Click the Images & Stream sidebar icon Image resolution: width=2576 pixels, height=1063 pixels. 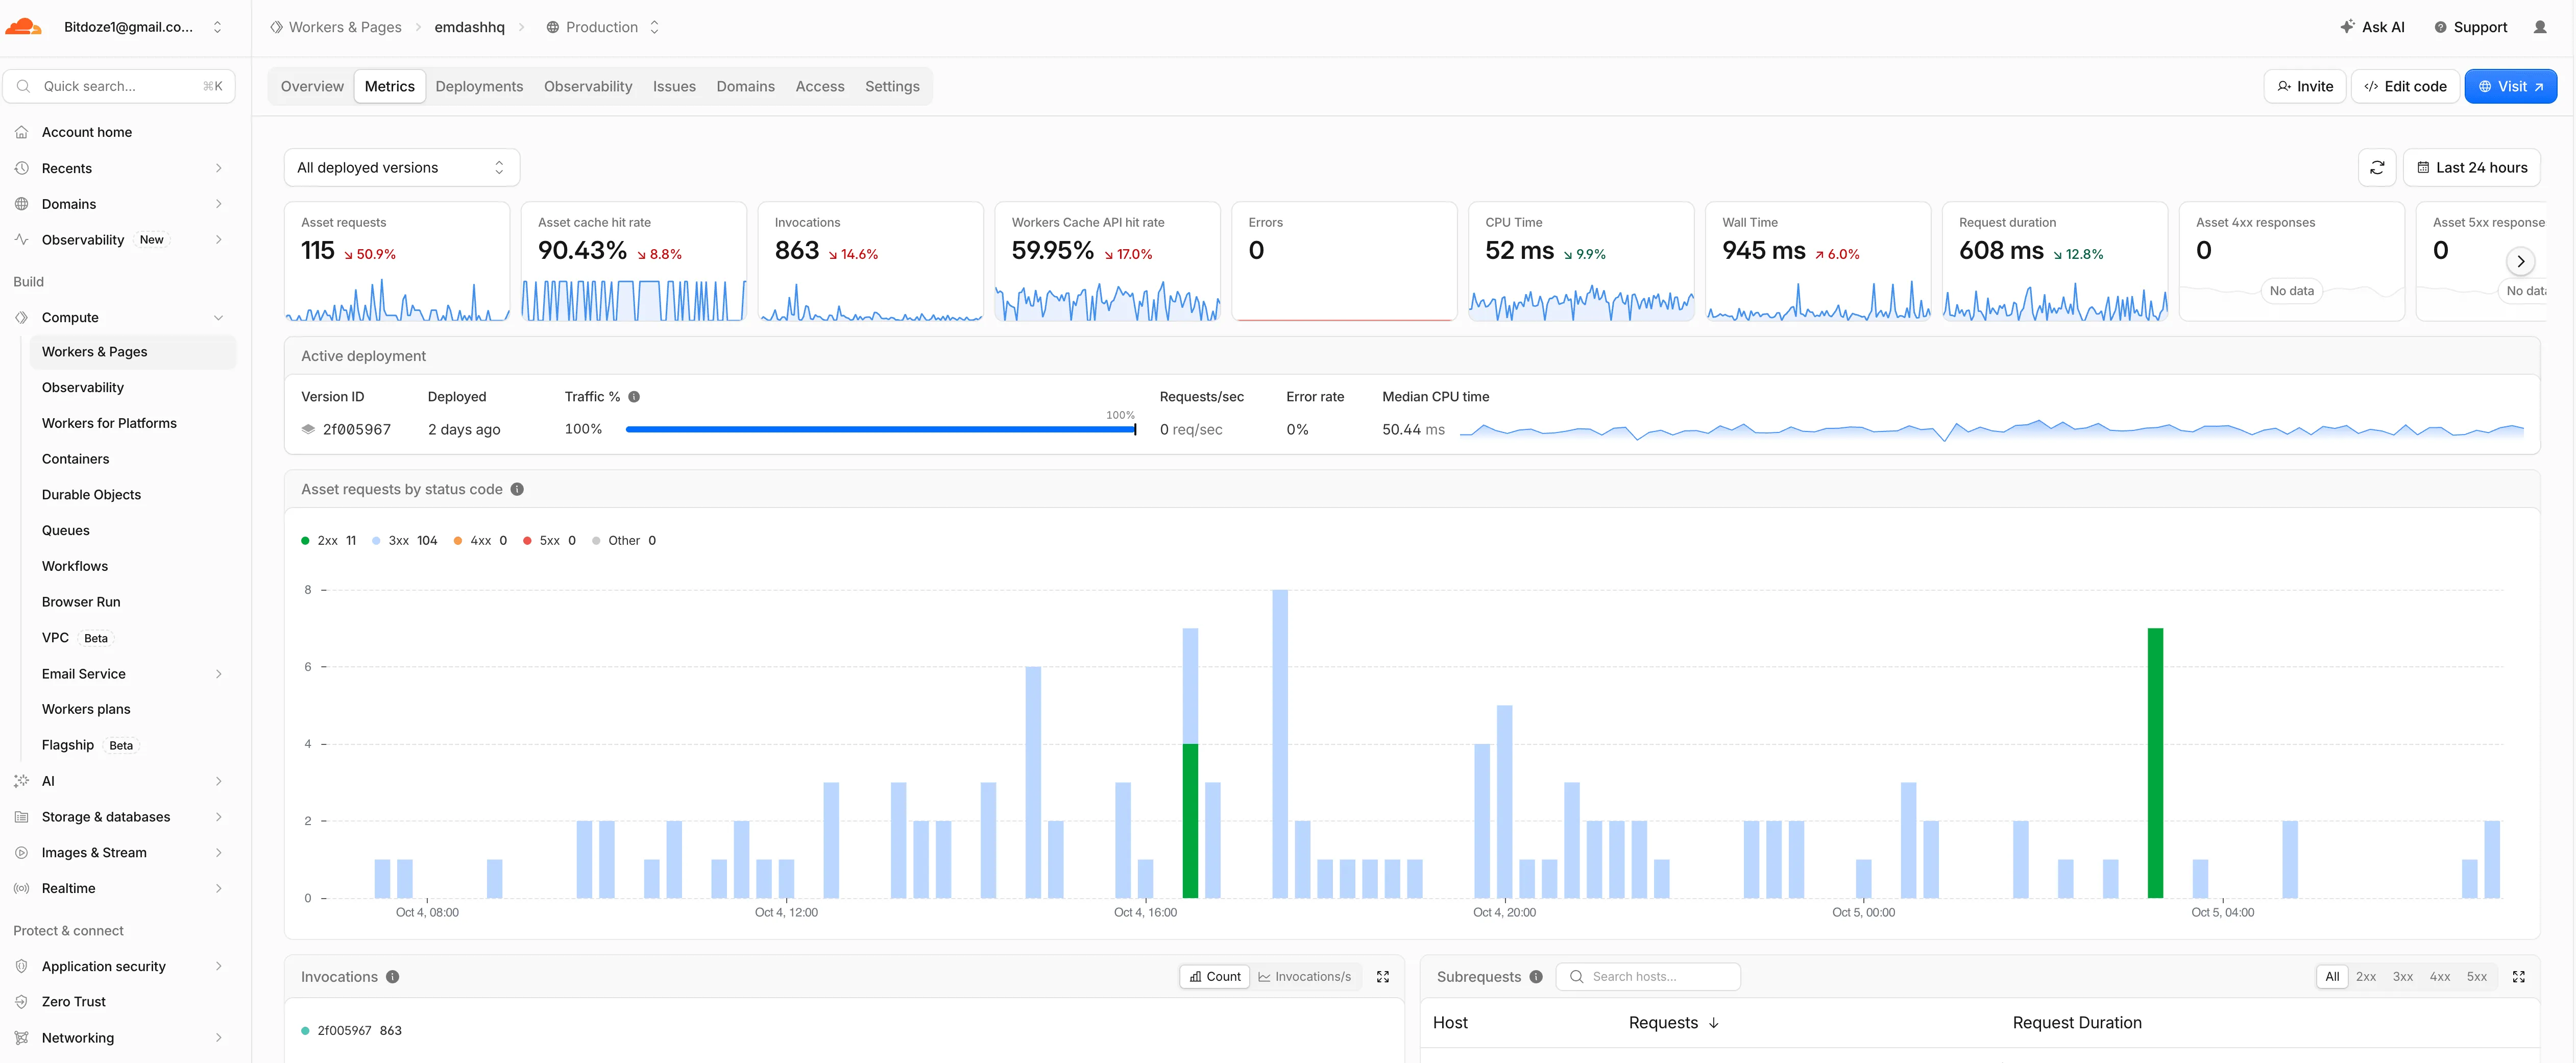[21, 853]
